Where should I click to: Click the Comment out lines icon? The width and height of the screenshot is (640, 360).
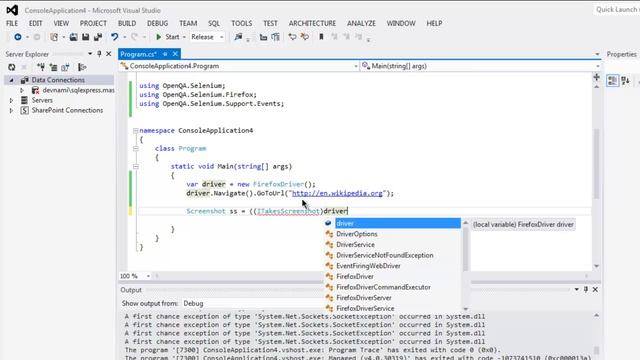click(x=263, y=37)
